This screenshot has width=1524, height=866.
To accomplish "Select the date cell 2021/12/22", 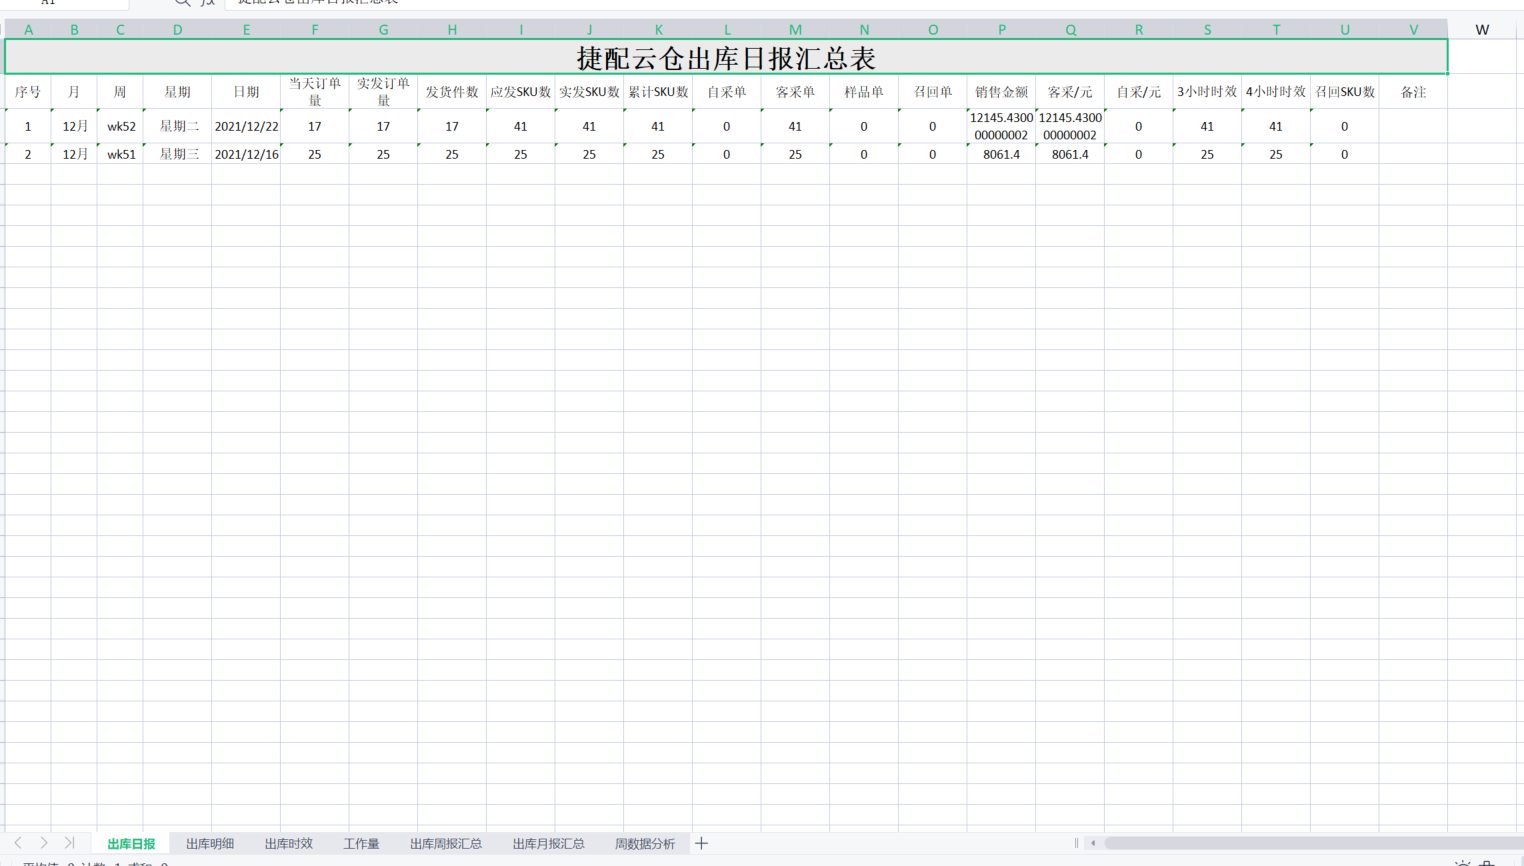I will click(x=246, y=126).
